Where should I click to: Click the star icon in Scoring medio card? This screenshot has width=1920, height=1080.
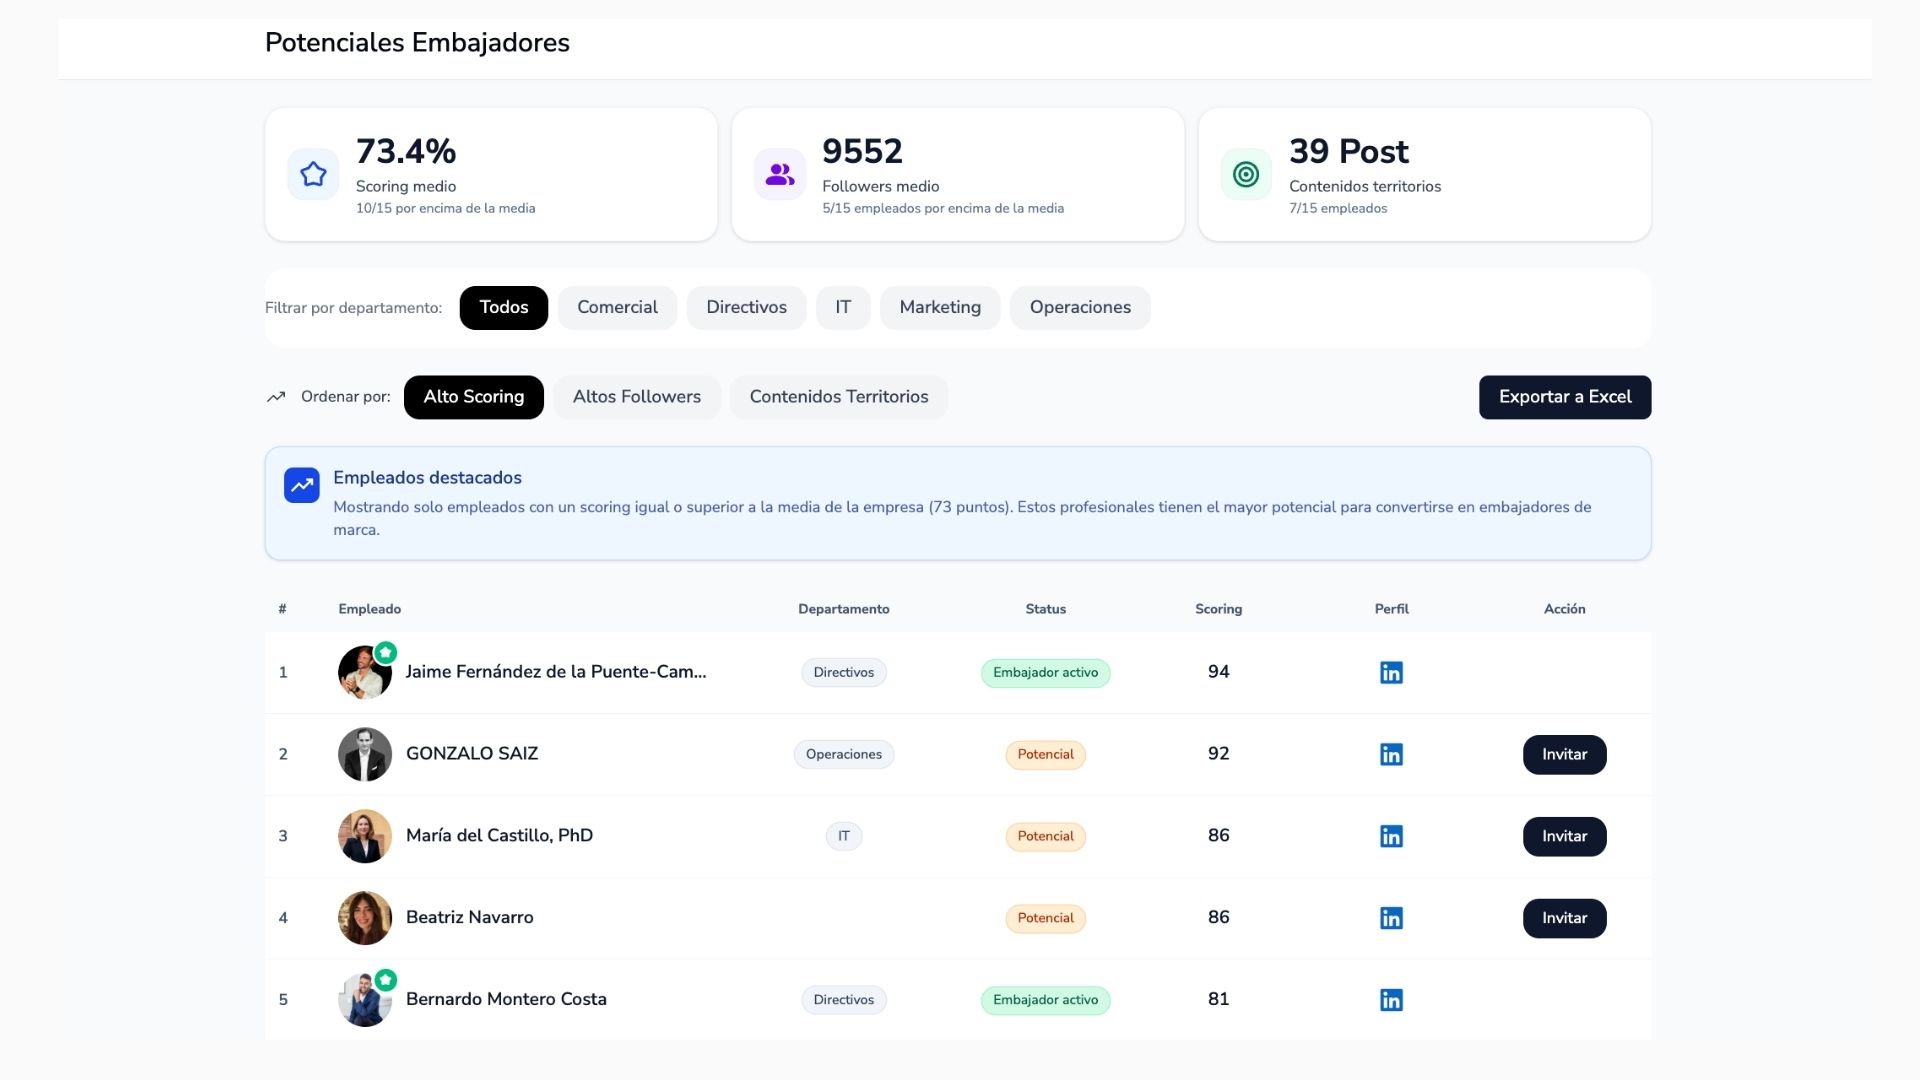[x=313, y=174]
